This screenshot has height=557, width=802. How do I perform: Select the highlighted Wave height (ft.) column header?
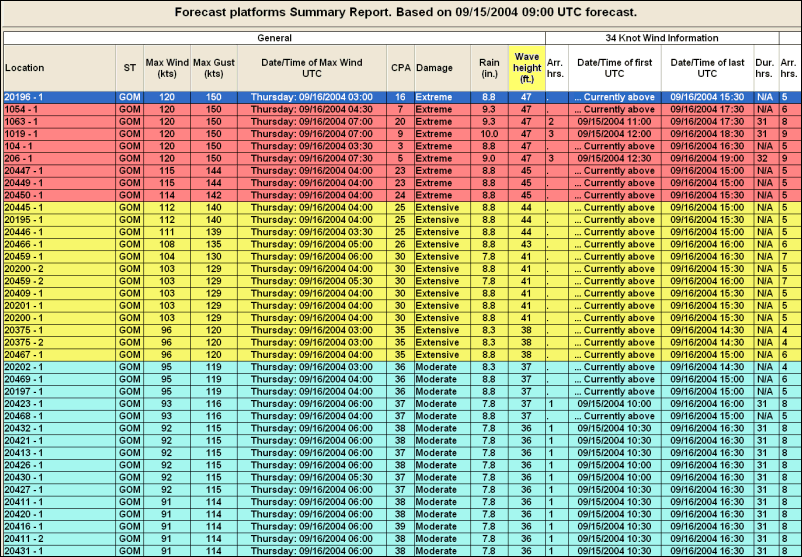pyautogui.click(x=526, y=67)
